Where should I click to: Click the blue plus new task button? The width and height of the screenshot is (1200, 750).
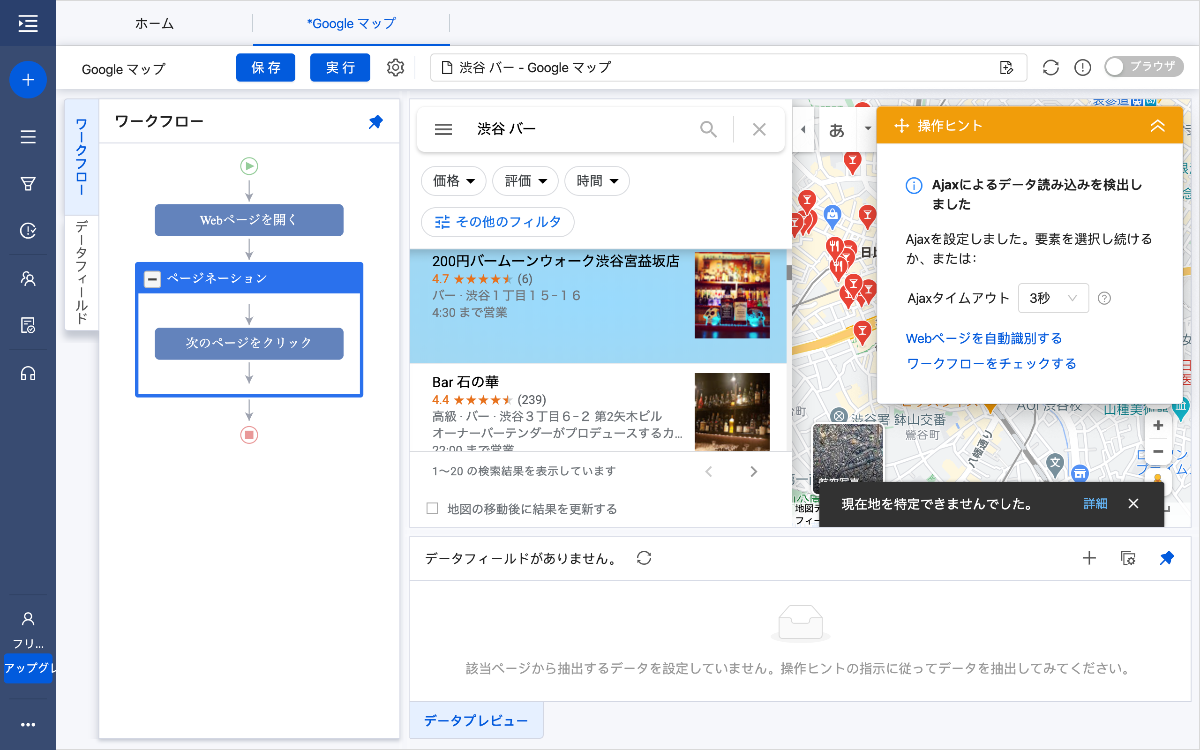click(28, 79)
